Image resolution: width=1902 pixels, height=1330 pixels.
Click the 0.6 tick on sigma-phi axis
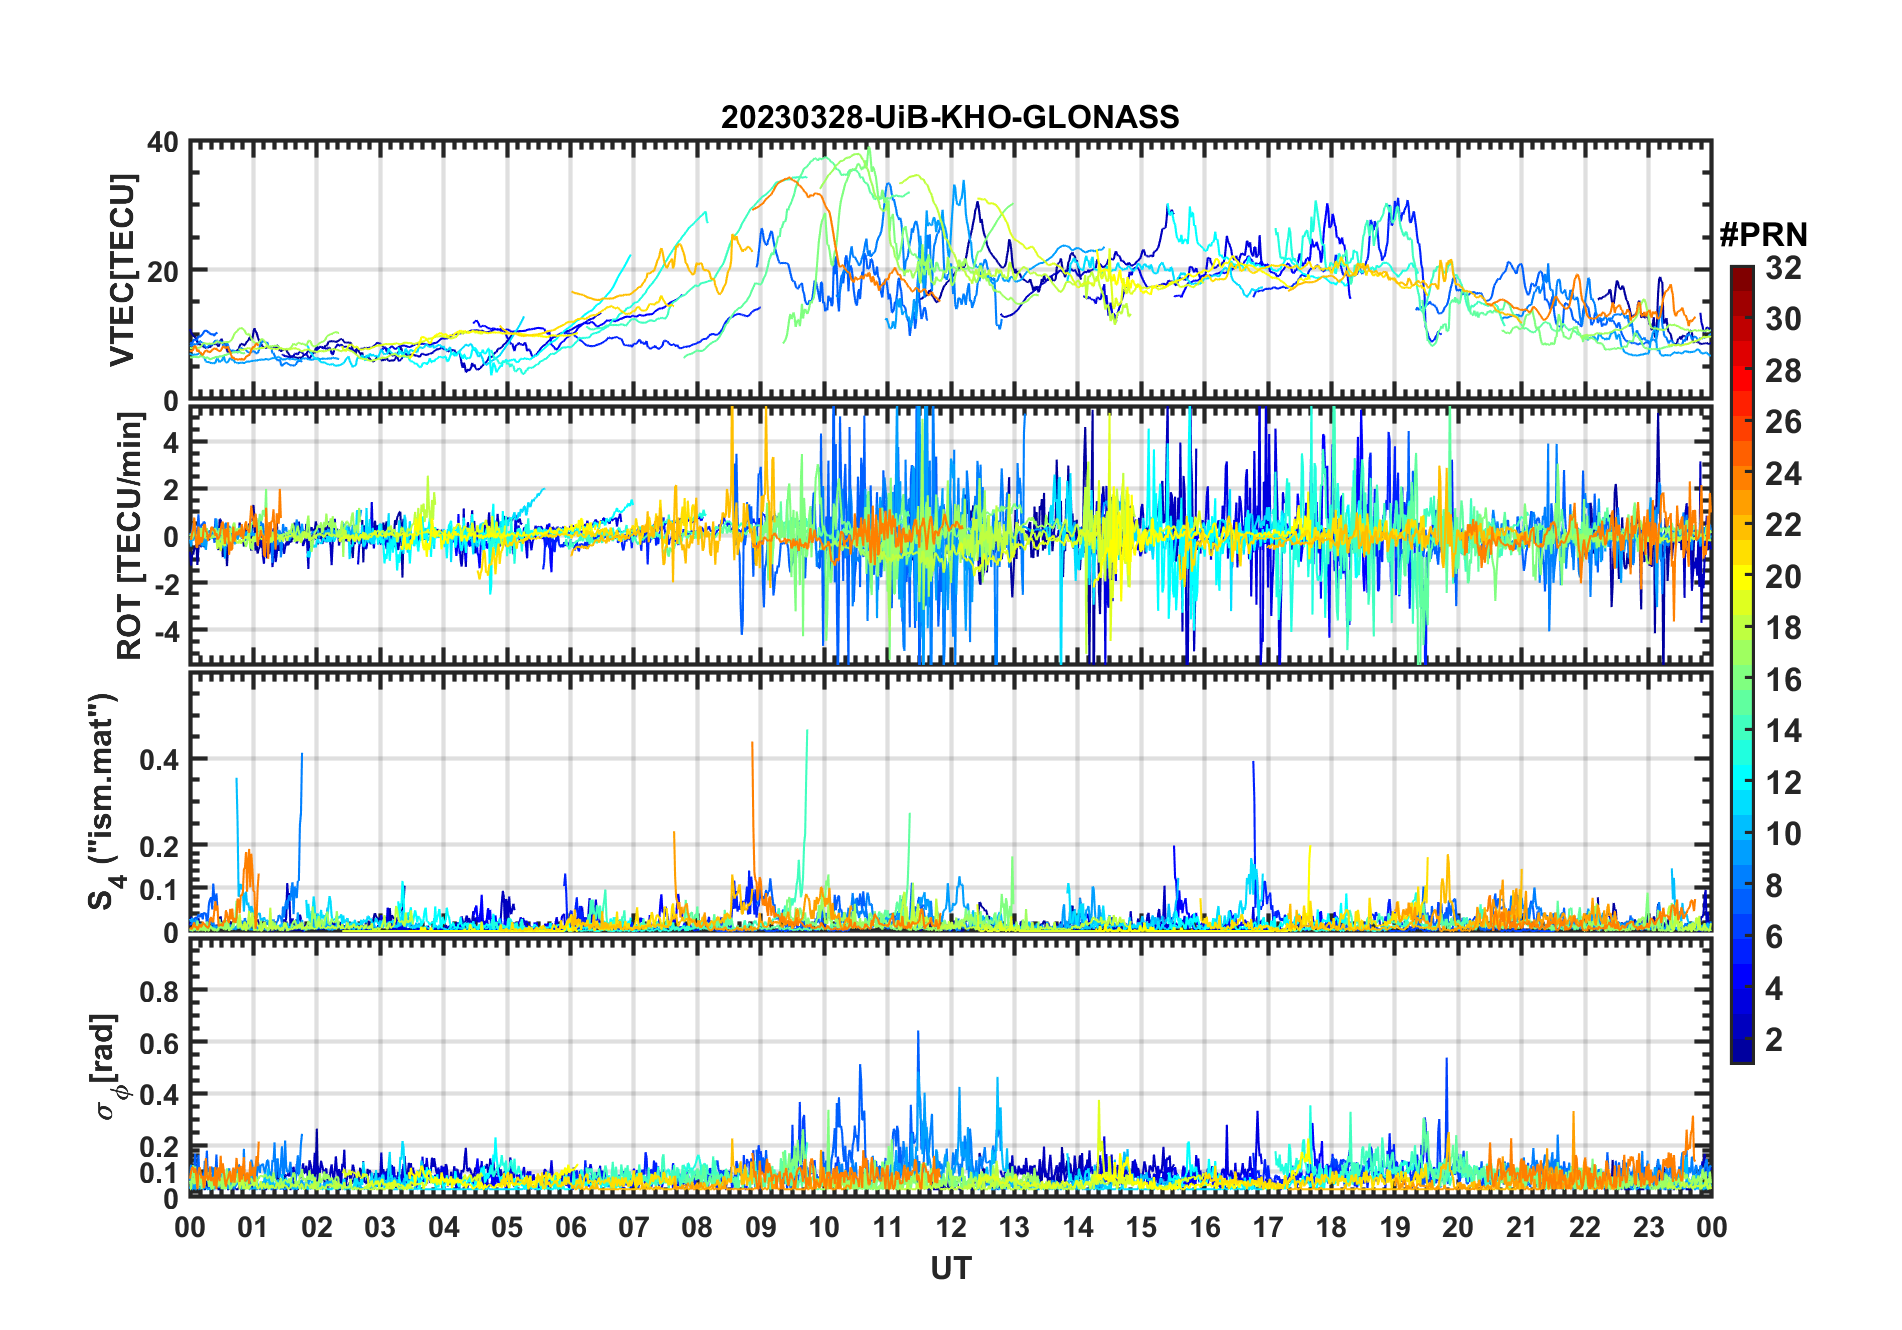[x=159, y=1043]
